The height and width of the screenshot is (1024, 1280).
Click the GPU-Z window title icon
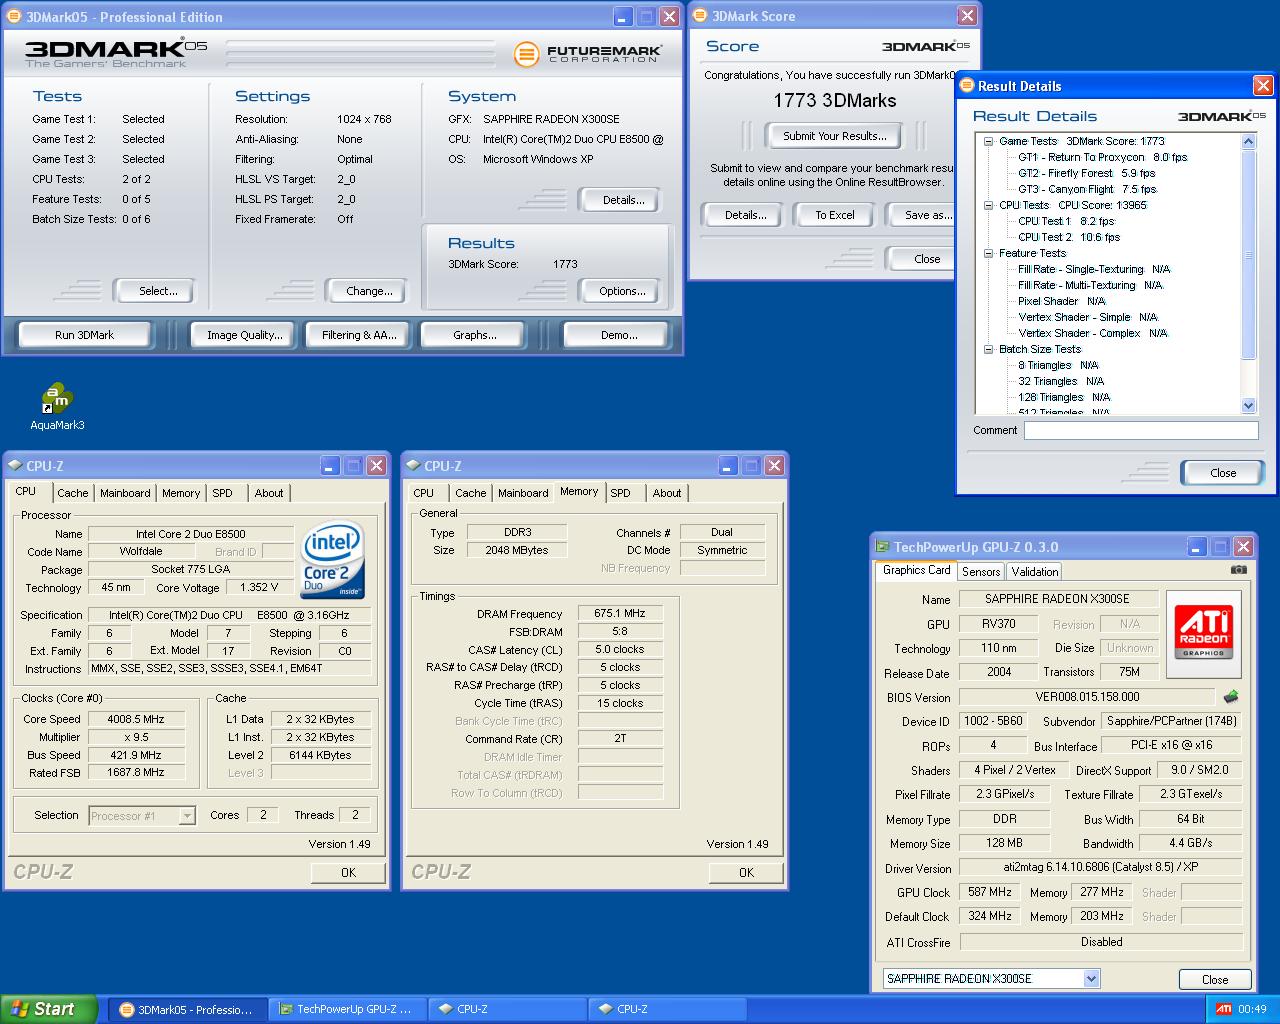tap(882, 547)
